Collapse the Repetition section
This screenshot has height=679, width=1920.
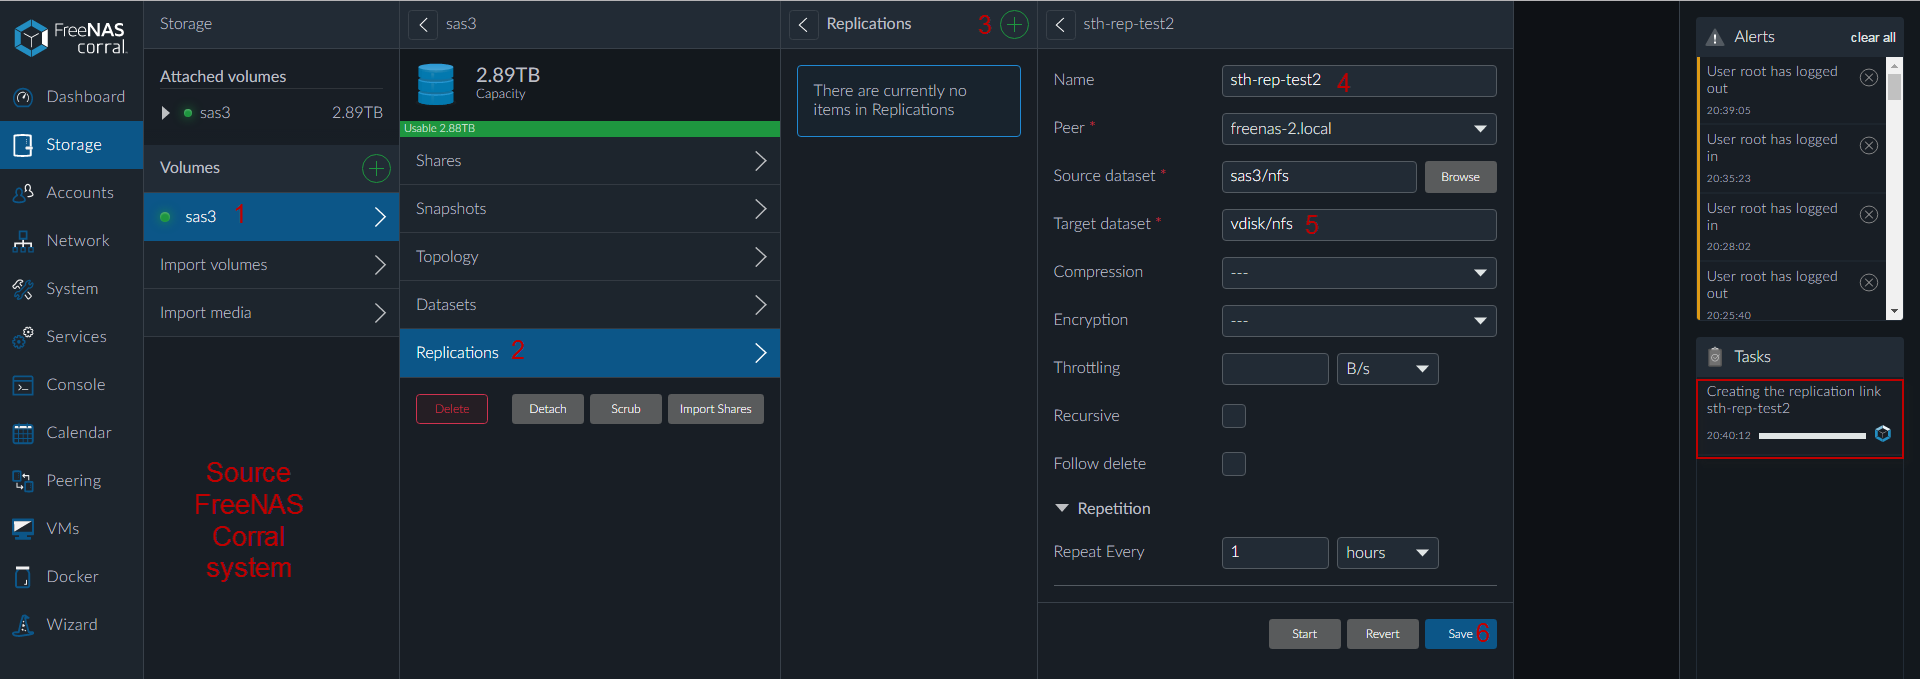(1062, 509)
